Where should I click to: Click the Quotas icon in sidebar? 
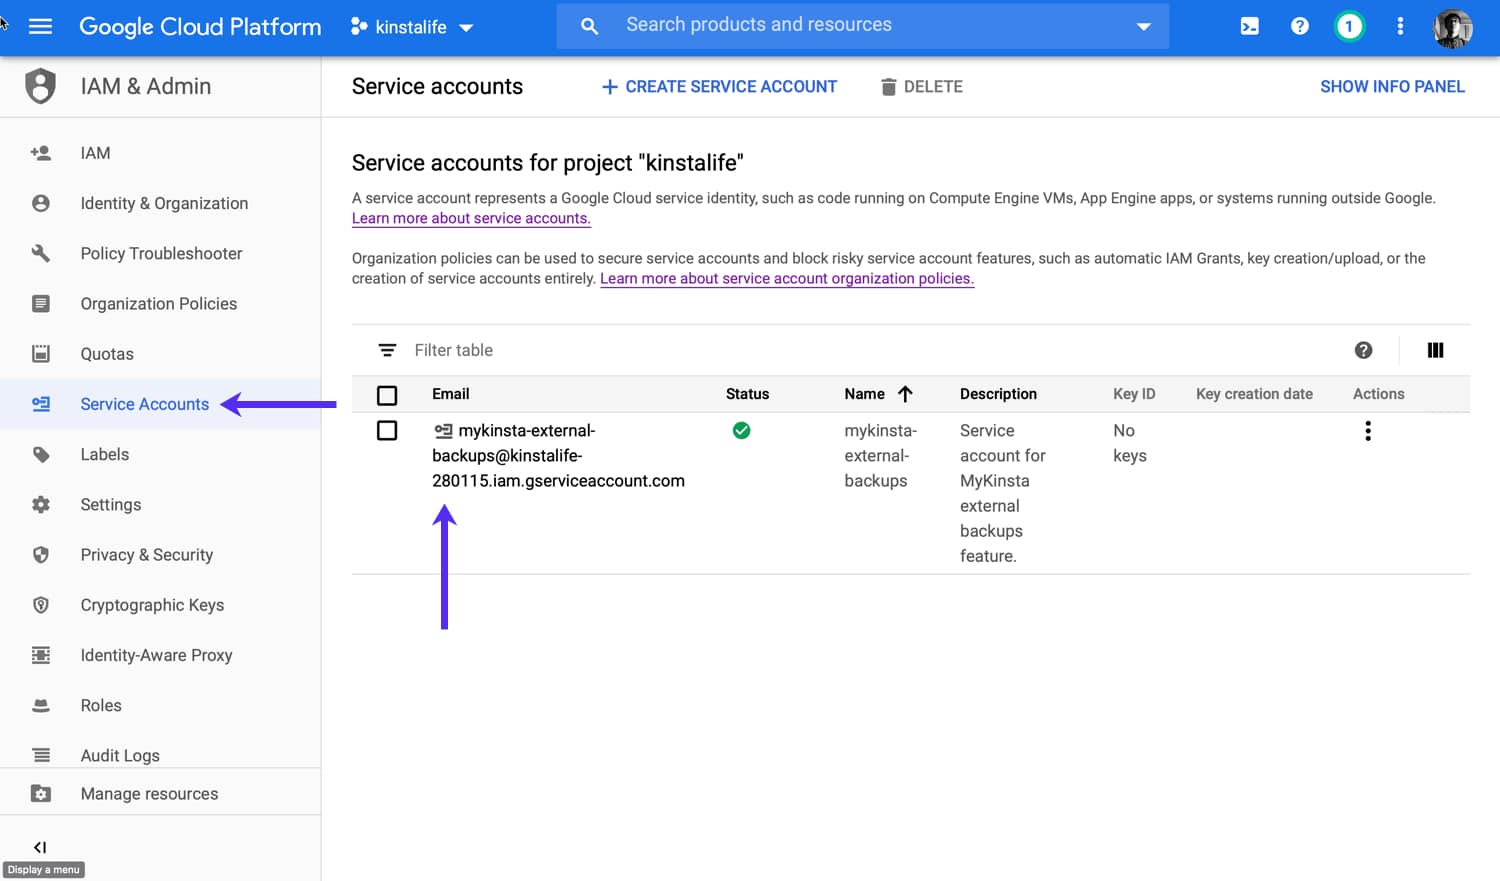[40, 353]
